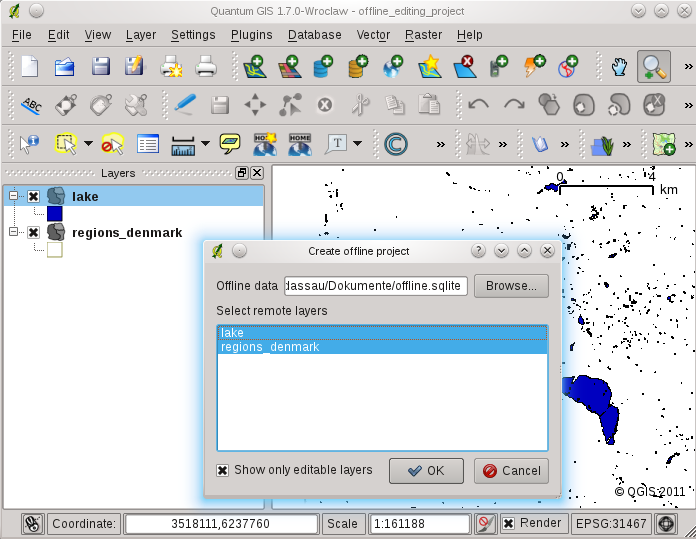The height and width of the screenshot is (539, 696).
Task: Select lake in remote layers list
Action: [x=382, y=333]
